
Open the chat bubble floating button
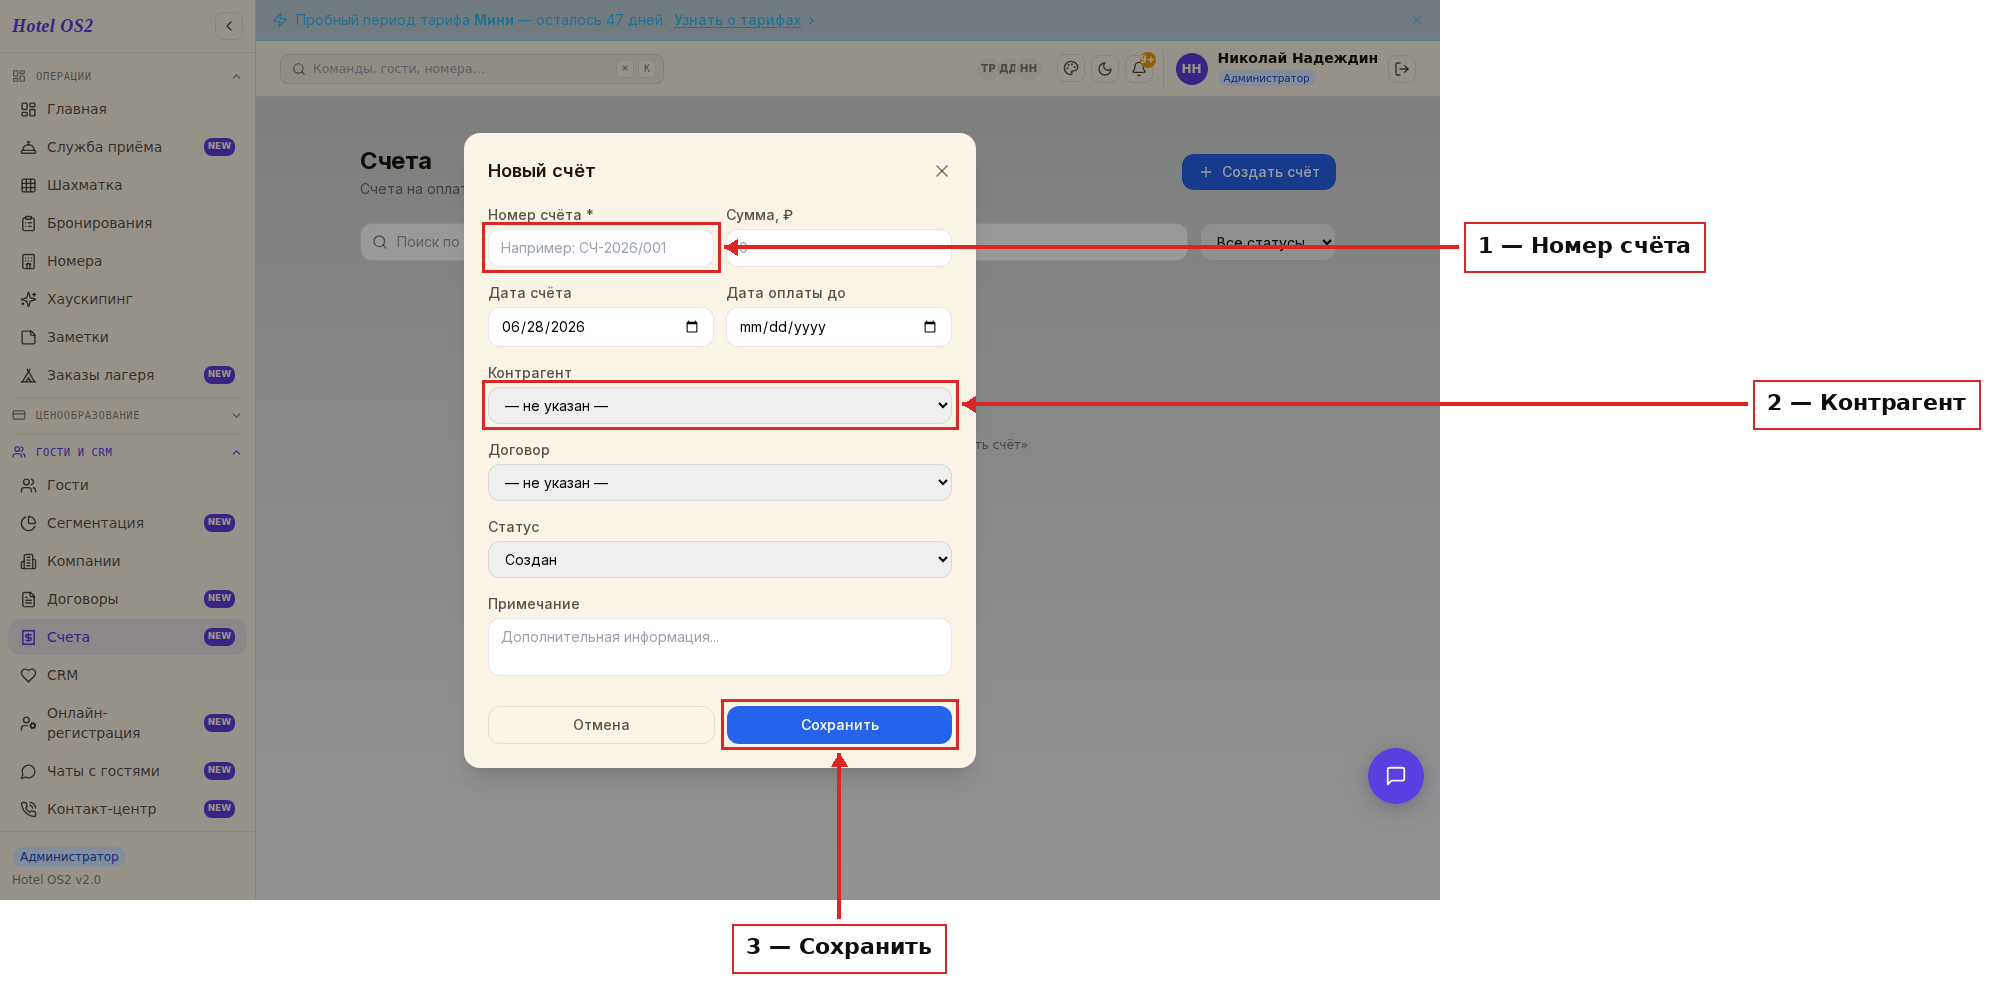click(1395, 776)
